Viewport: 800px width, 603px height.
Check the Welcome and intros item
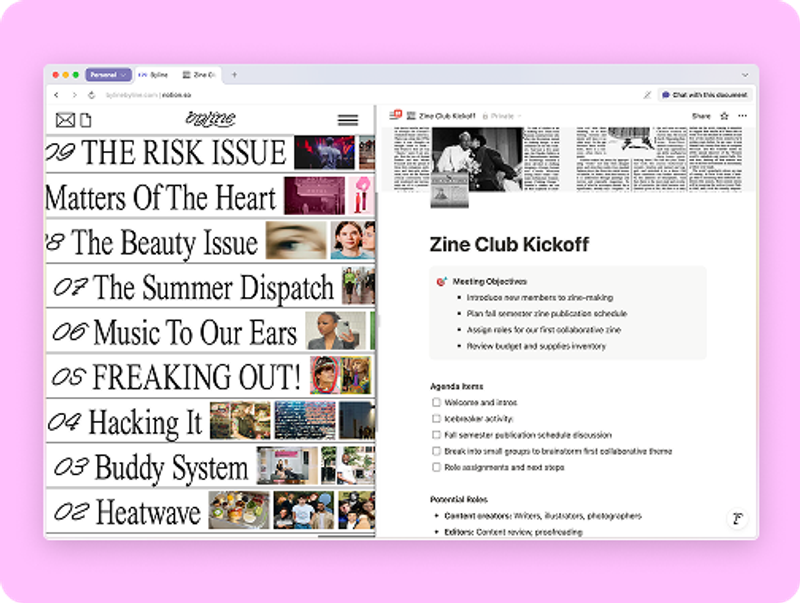(436, 403)
